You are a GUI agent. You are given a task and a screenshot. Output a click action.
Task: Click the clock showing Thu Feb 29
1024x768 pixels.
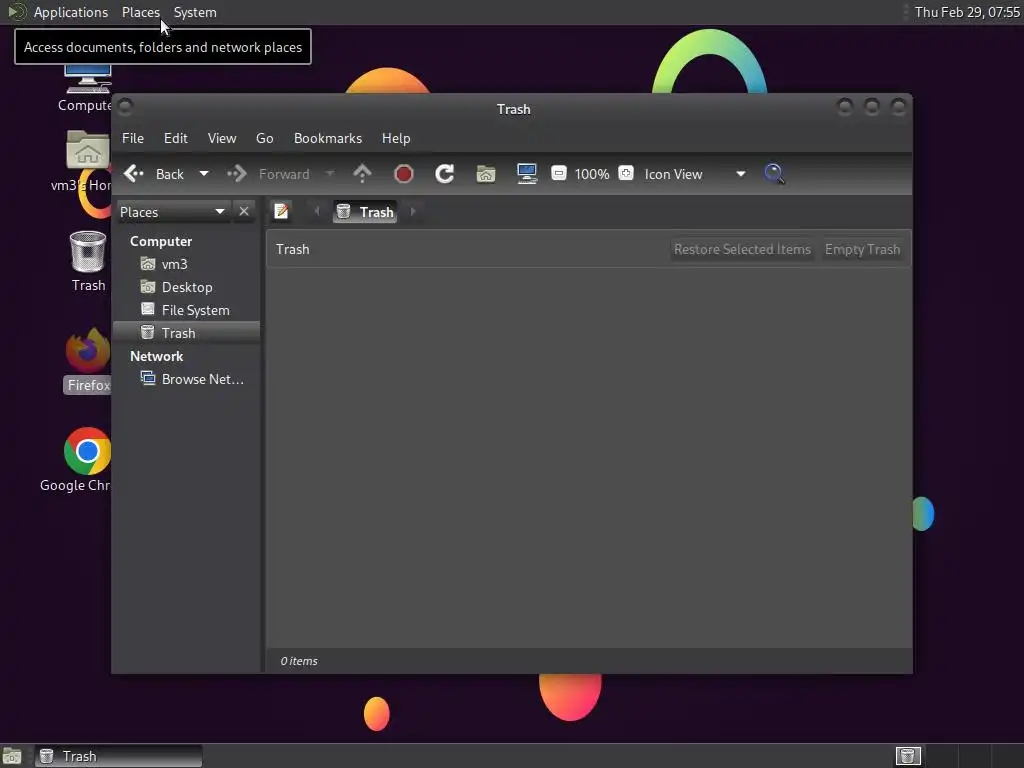click(x=967, y=12)
